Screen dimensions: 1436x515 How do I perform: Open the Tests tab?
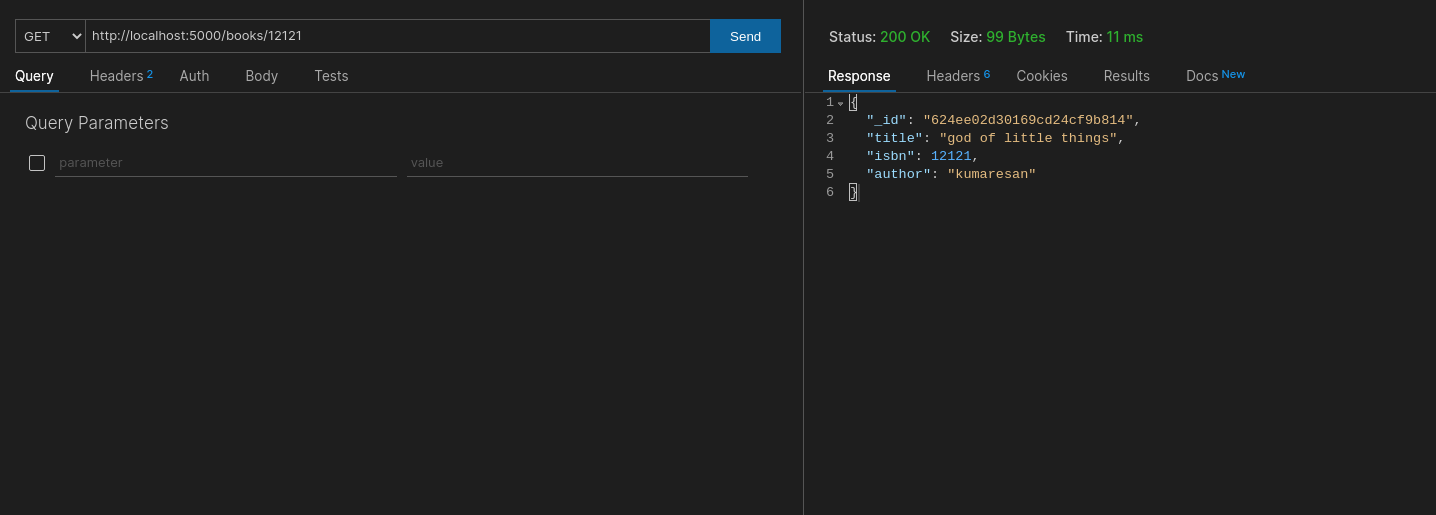click(331, 76)
